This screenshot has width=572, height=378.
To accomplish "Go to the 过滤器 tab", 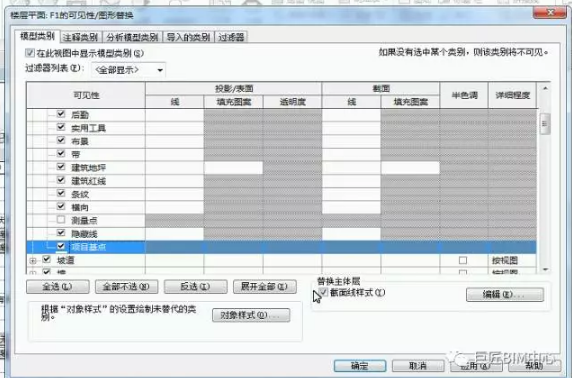I will [x=231, y=37].
